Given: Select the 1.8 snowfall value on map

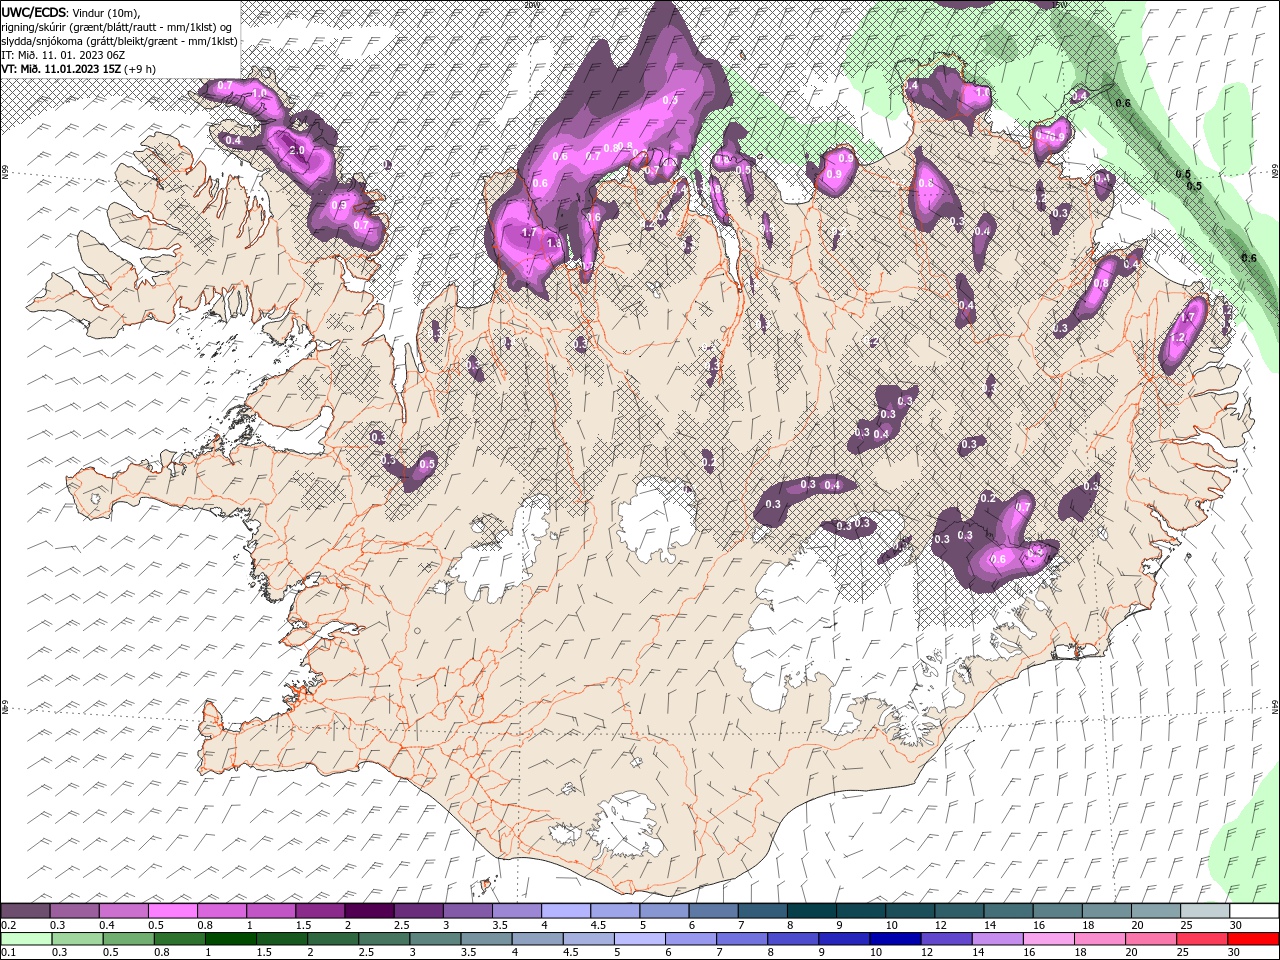Looking at the screenshot, I should (x=555, y=242).
